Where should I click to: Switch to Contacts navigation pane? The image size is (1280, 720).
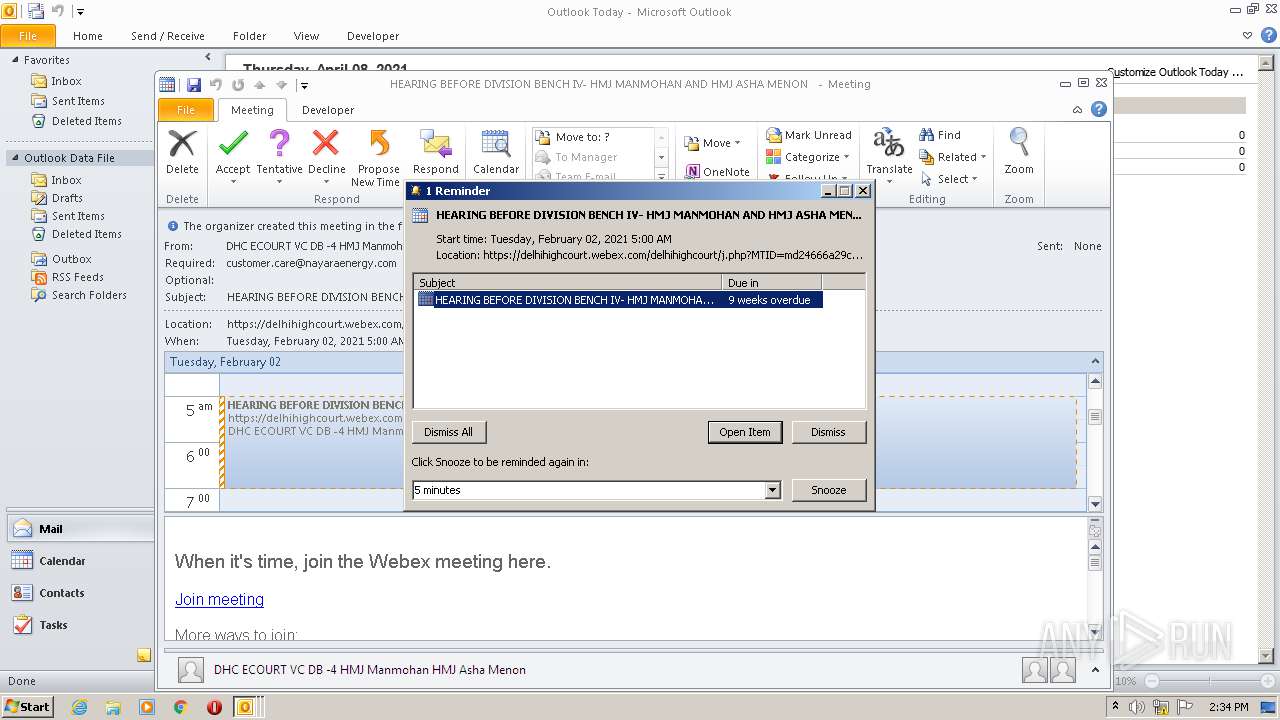pyautogui.click(x=80, y=593)
